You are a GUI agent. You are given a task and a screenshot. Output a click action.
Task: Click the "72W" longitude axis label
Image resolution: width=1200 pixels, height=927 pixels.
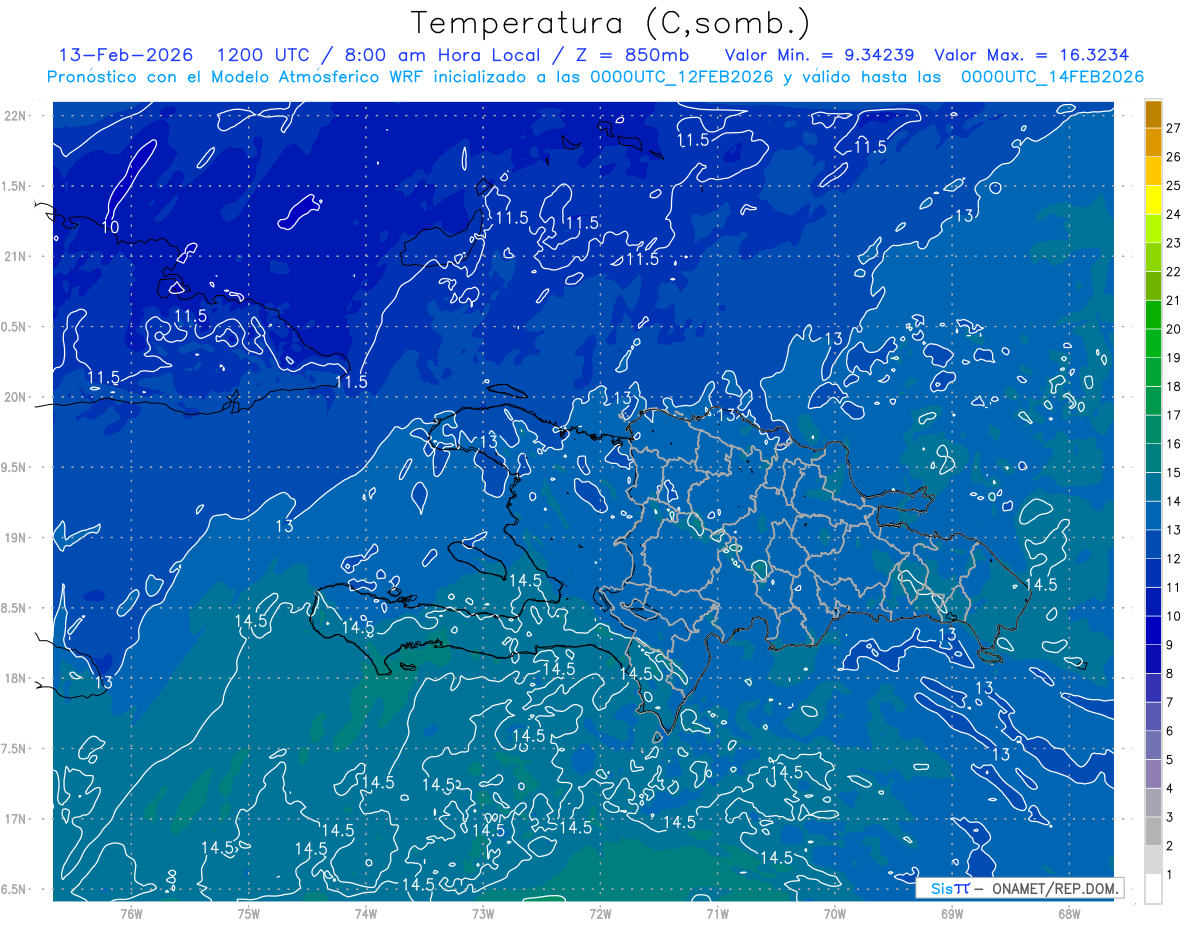[x=600, y=913]
